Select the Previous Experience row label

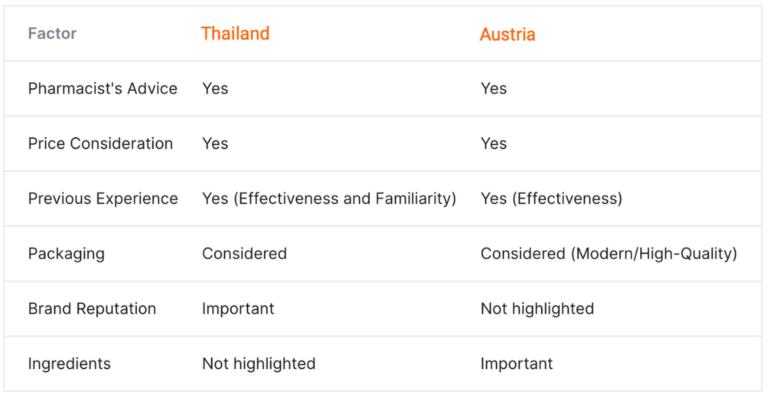[103, 198]
